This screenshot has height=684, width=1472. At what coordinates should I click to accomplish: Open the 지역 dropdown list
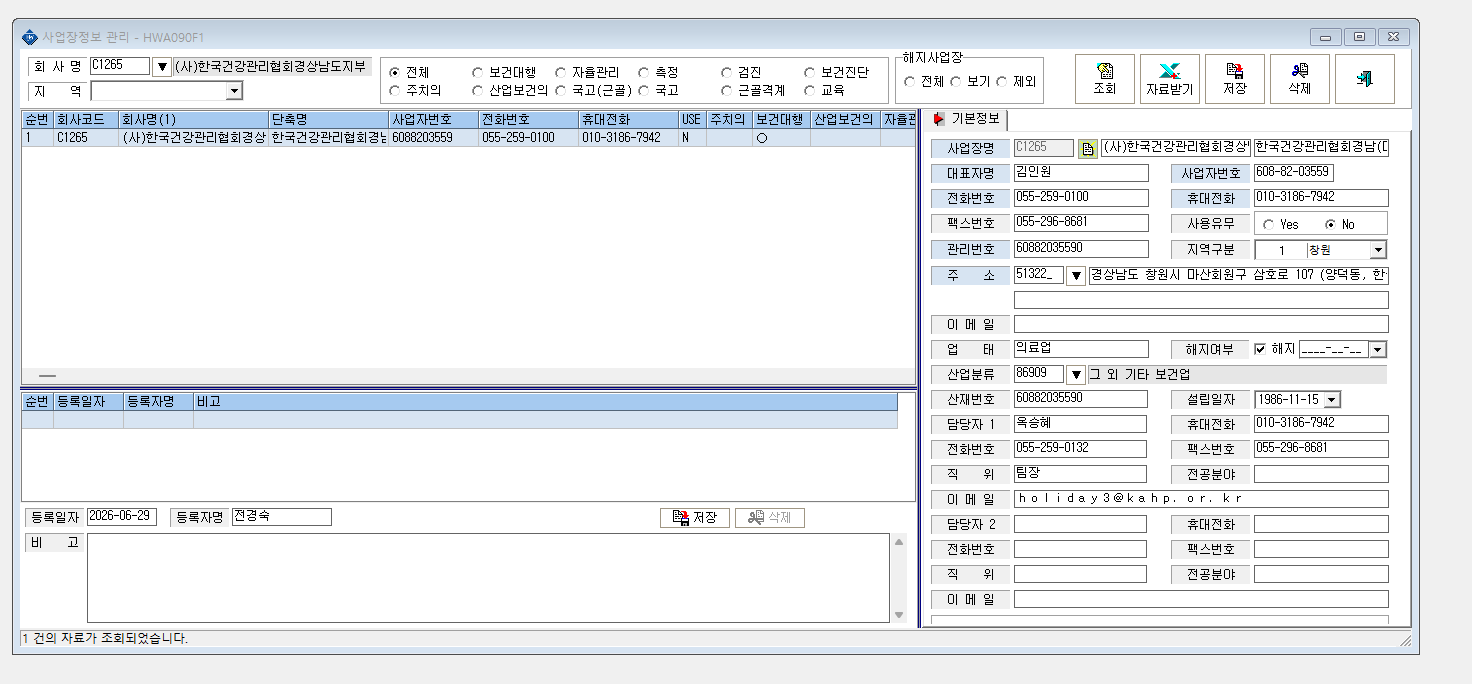pos(235,91)
